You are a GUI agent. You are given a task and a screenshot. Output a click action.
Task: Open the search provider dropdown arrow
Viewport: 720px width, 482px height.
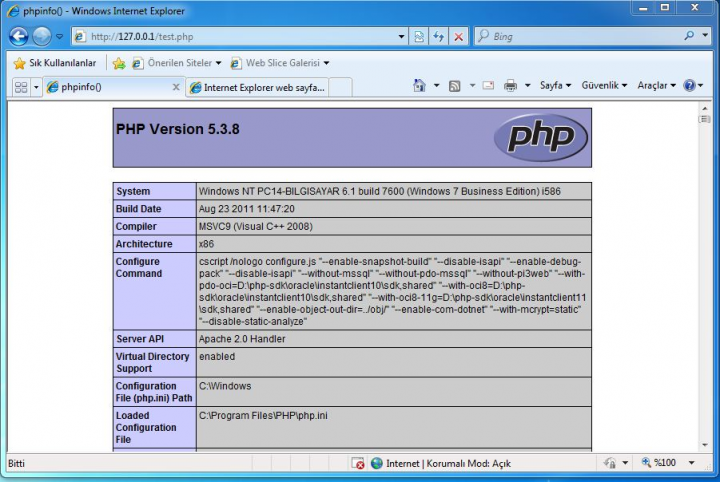click(705, 36)
